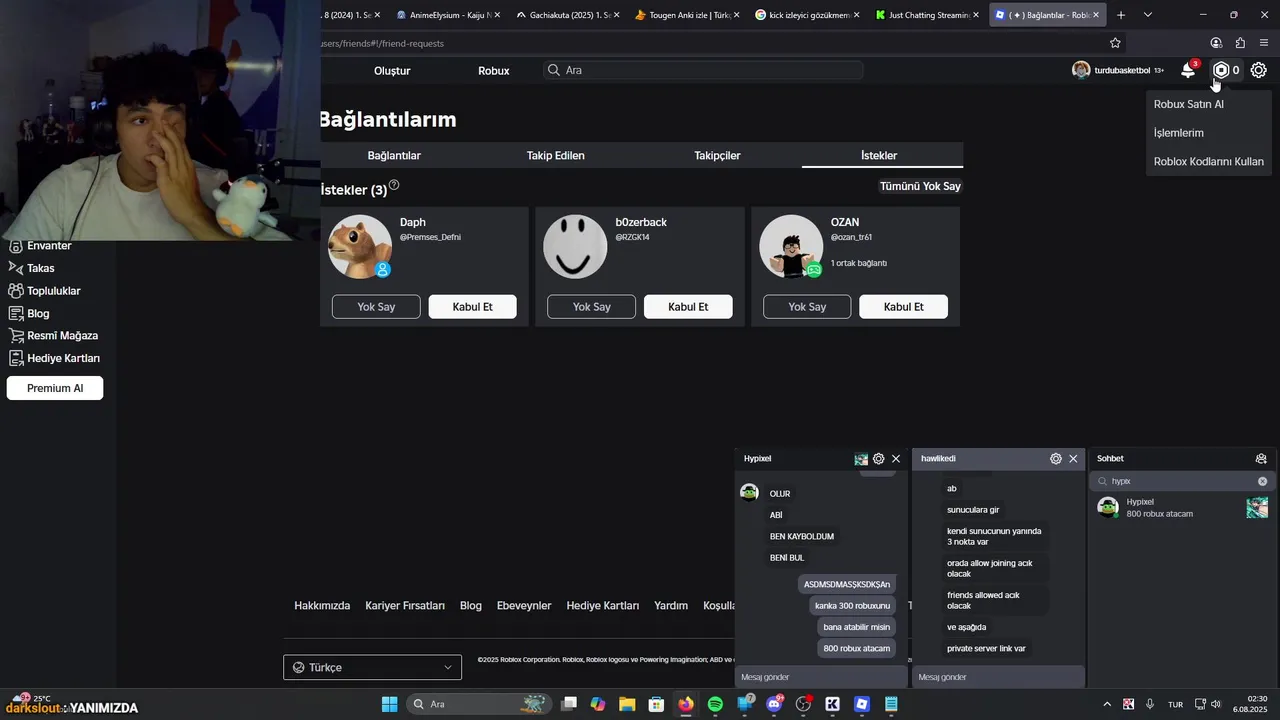1280x720 pixels.
Task: Open OZAN's avatar thumbnail
Action: click(791, 246)
